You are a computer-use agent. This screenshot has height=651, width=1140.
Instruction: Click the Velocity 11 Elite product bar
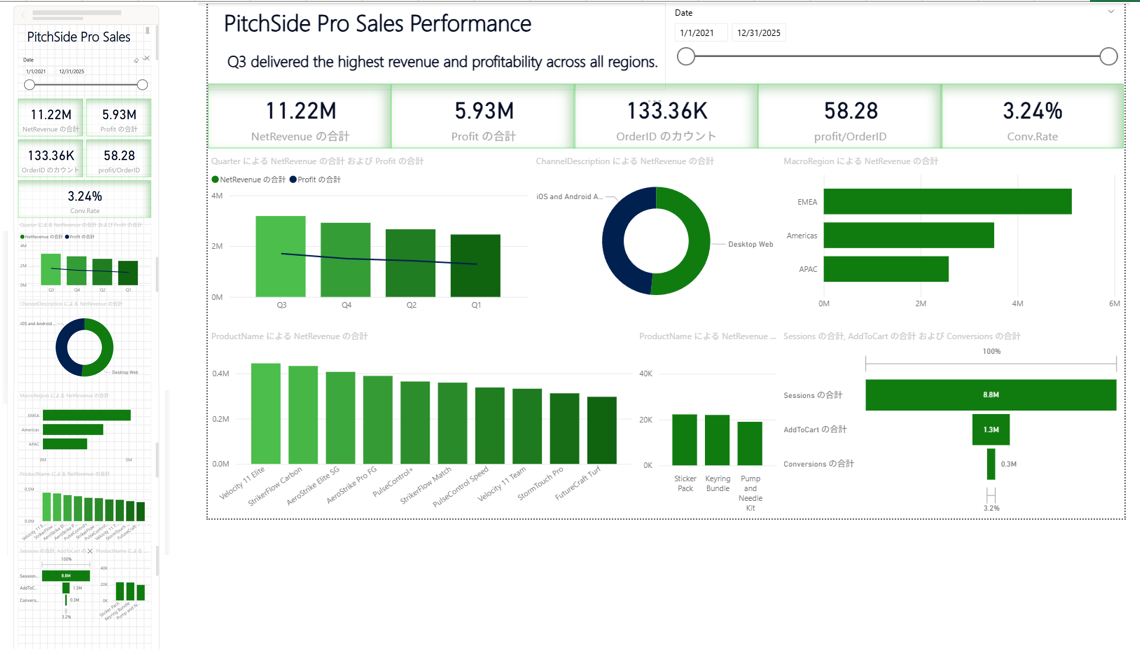click(265, 413)
